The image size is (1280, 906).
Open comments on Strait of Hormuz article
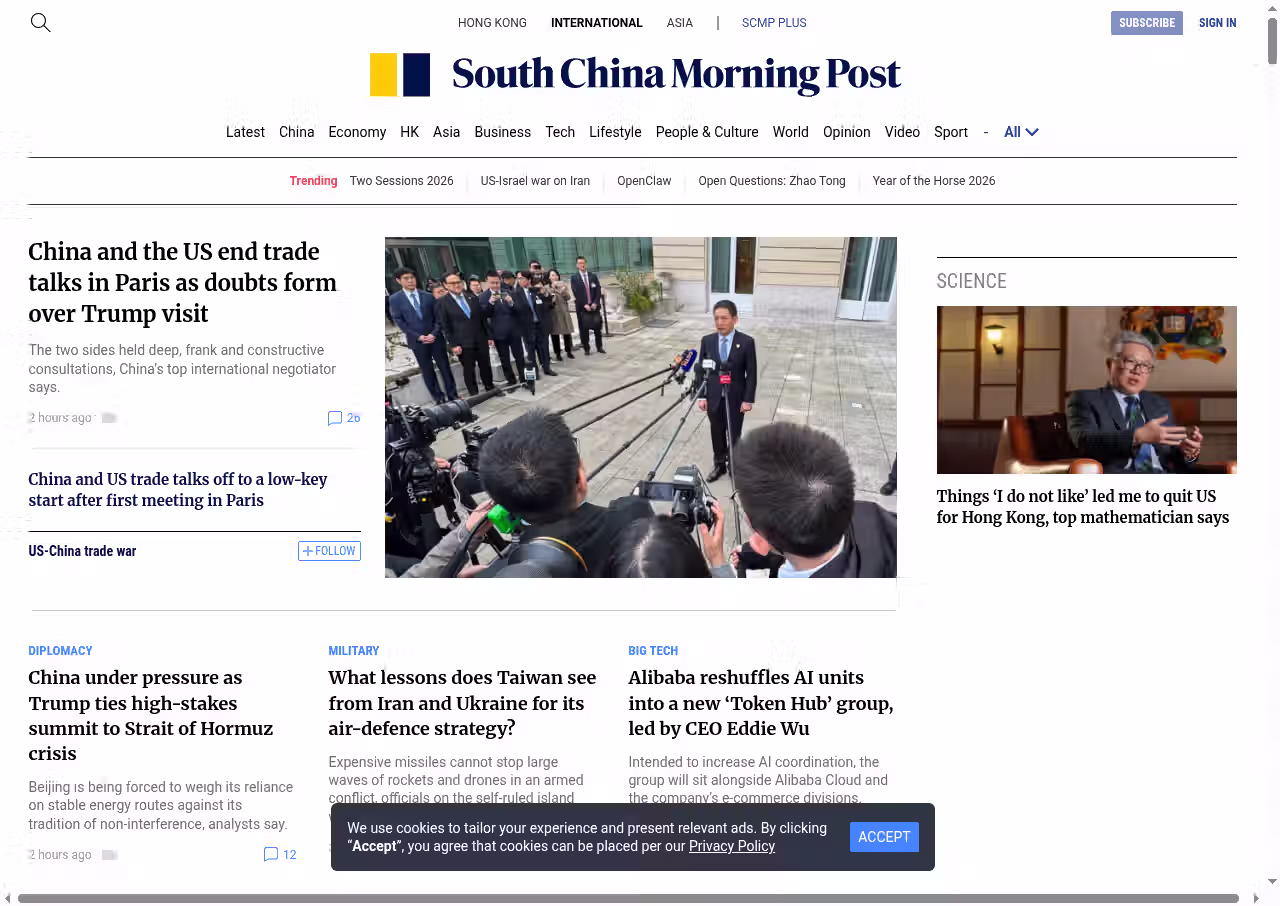[x=280, y=855]
